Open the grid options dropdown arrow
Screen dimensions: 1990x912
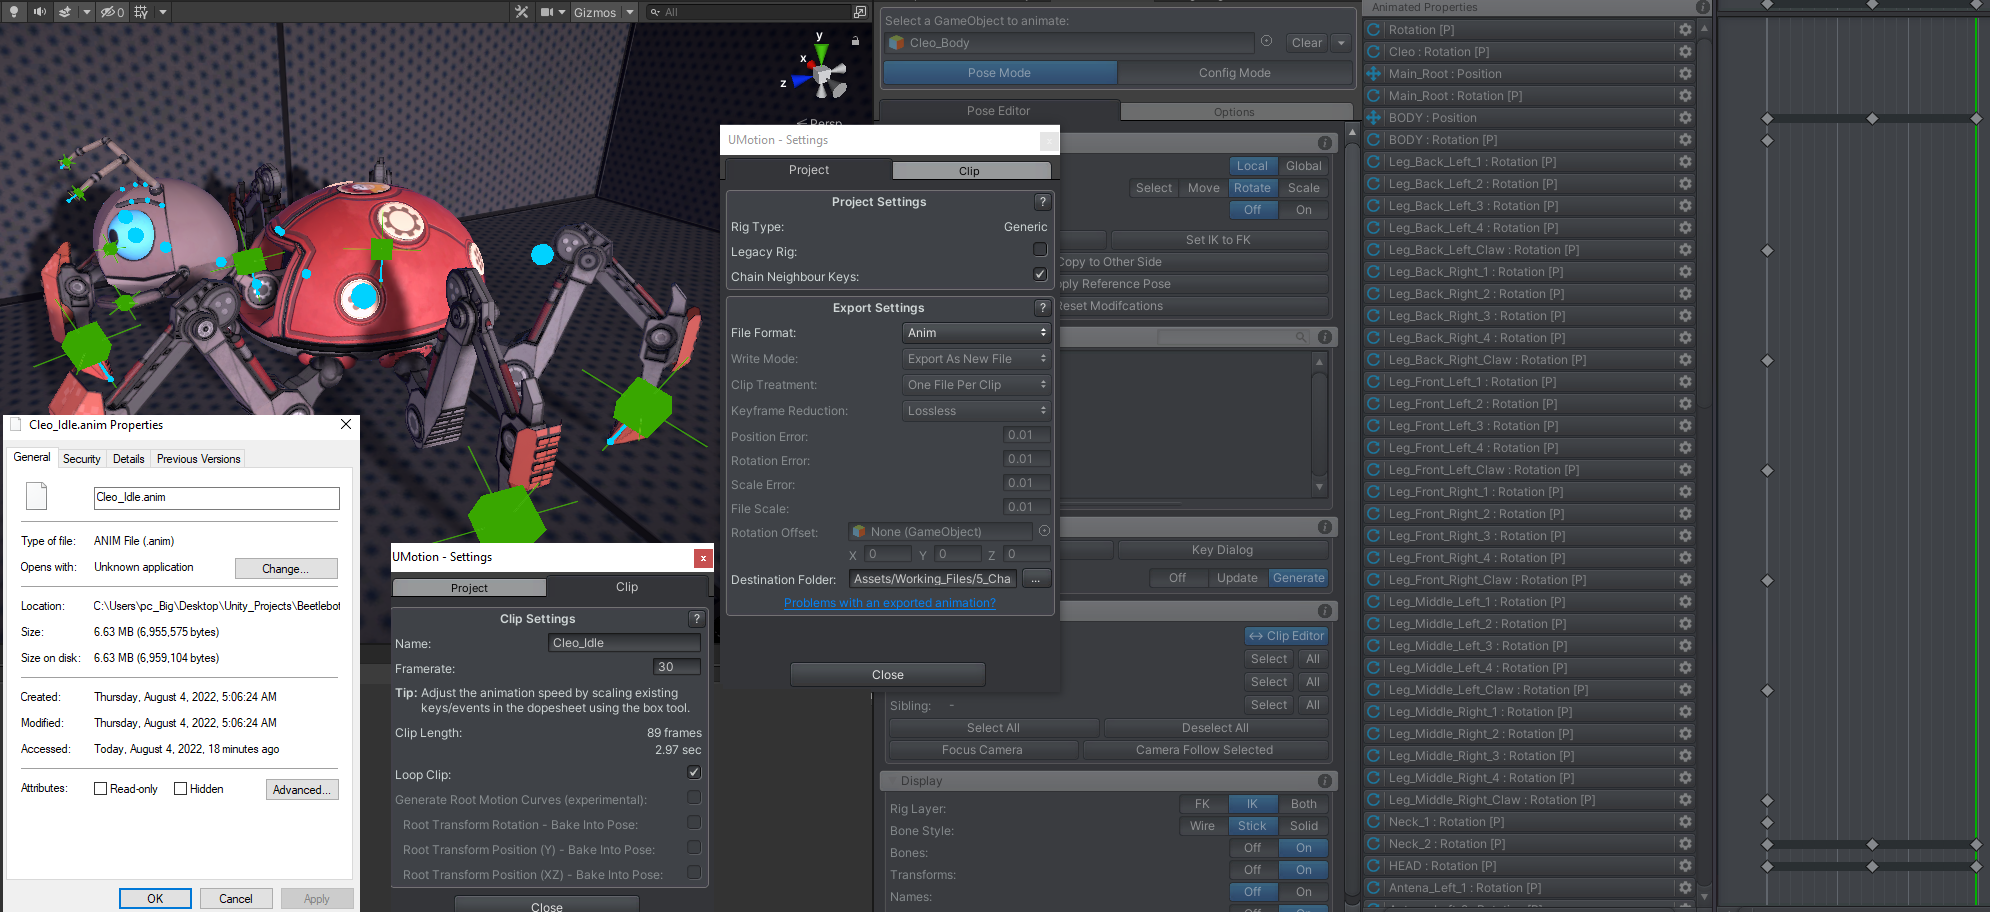click(163, 12)
